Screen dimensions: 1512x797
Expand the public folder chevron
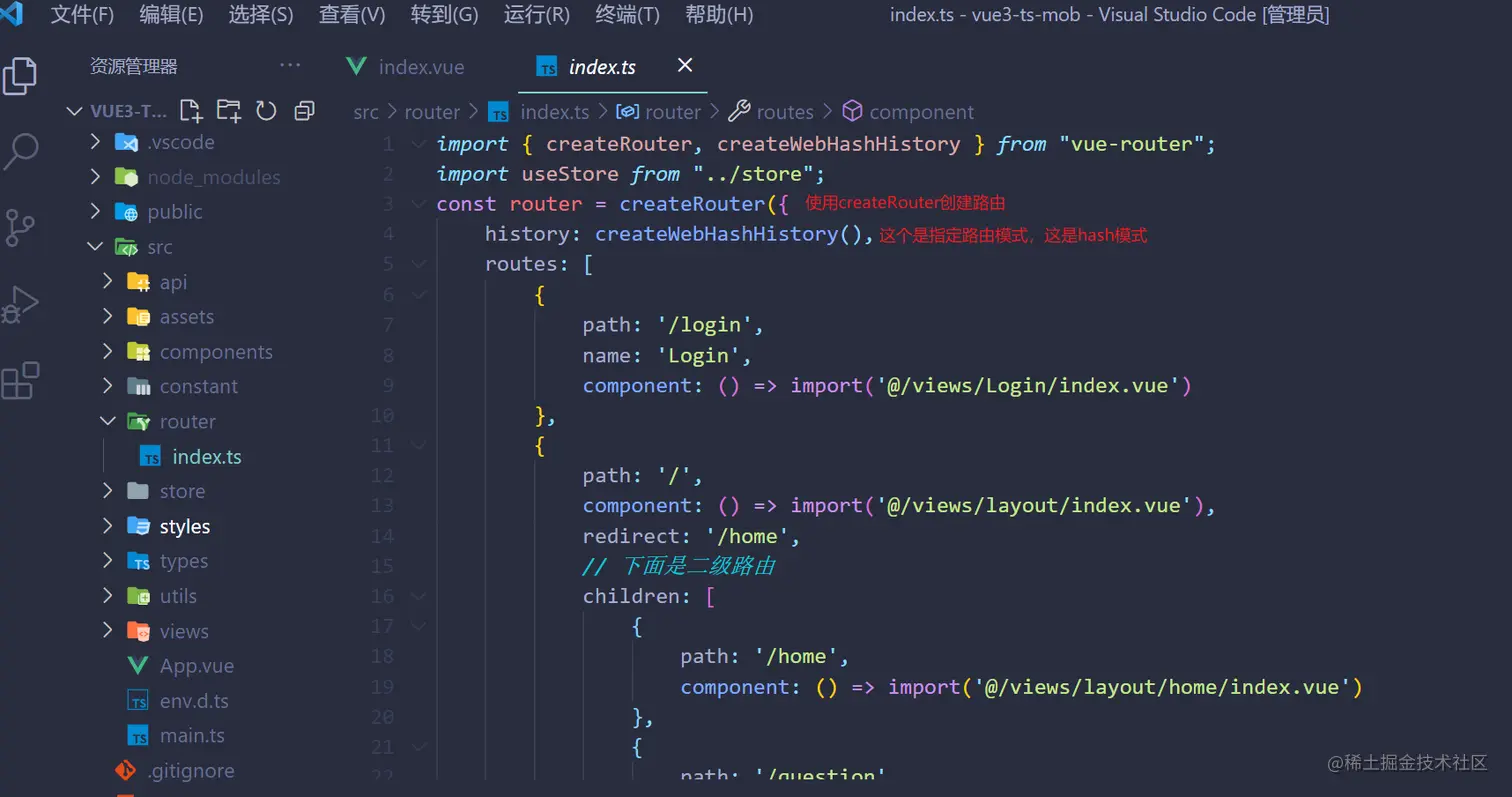(95, 212)
